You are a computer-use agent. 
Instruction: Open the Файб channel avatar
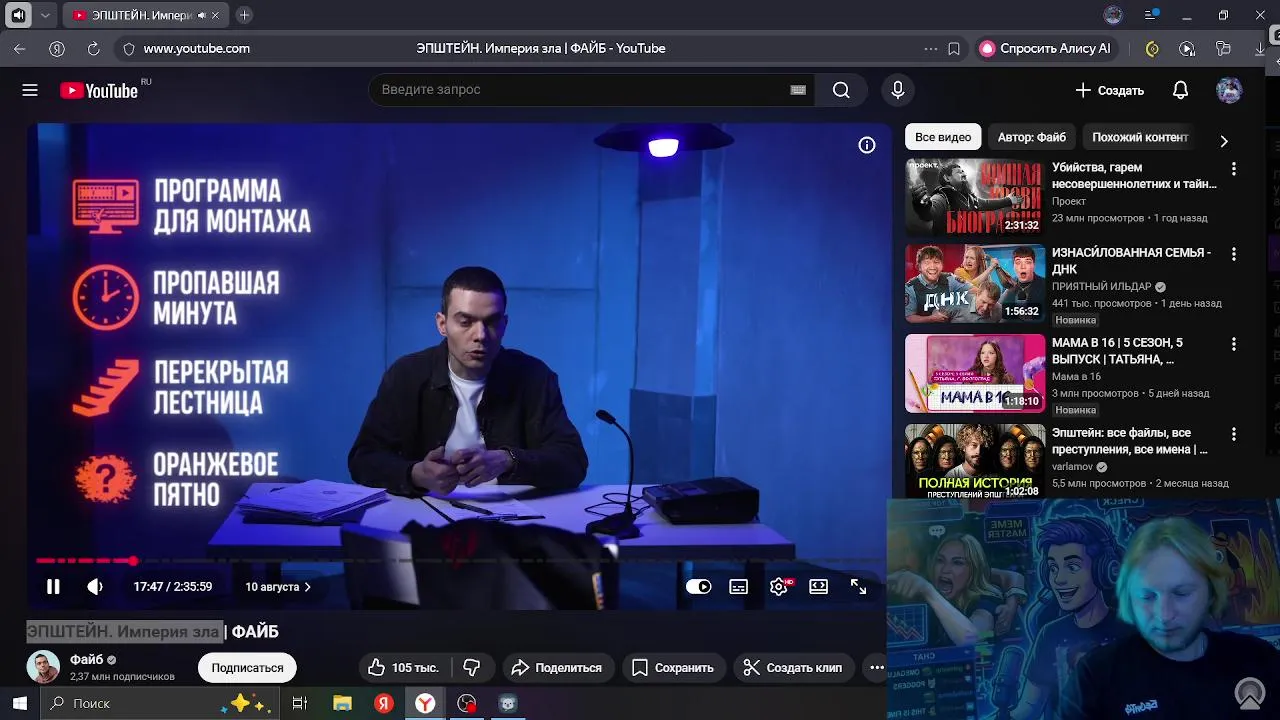tap(43, 667)
